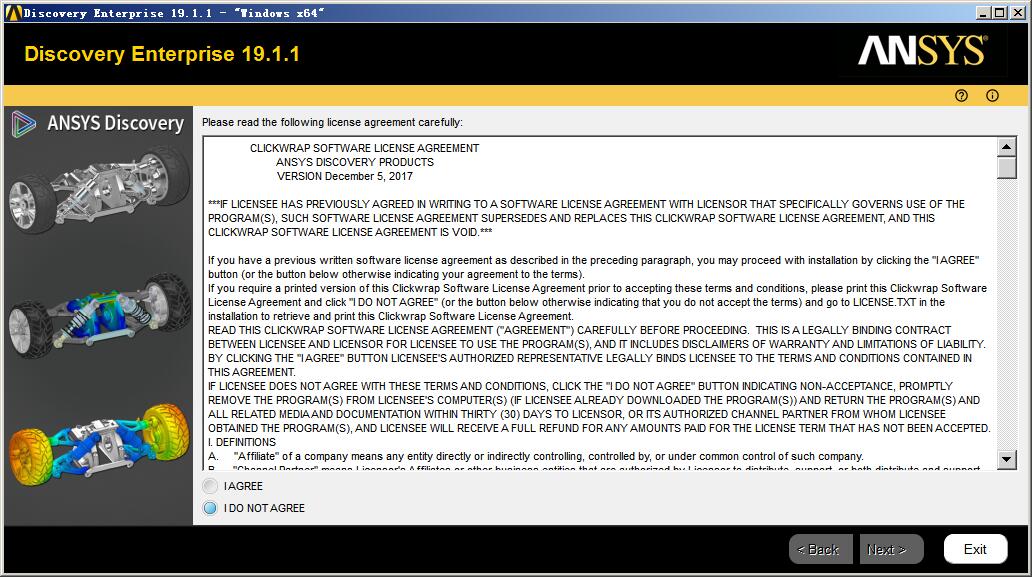Click the information icon in yellow bar
Screen dimensions: 1032x577
point(993,95)
